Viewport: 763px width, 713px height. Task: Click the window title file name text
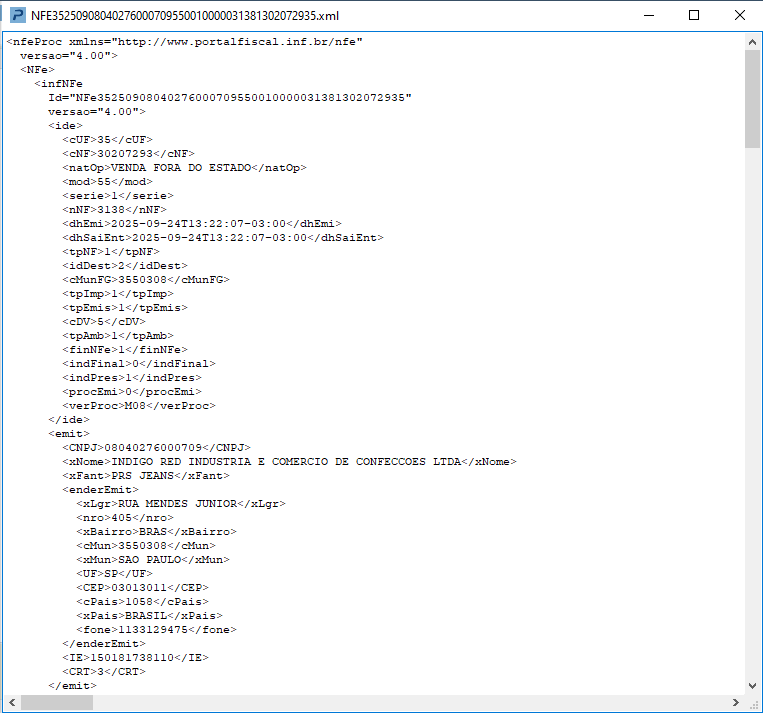click(185, 16)
